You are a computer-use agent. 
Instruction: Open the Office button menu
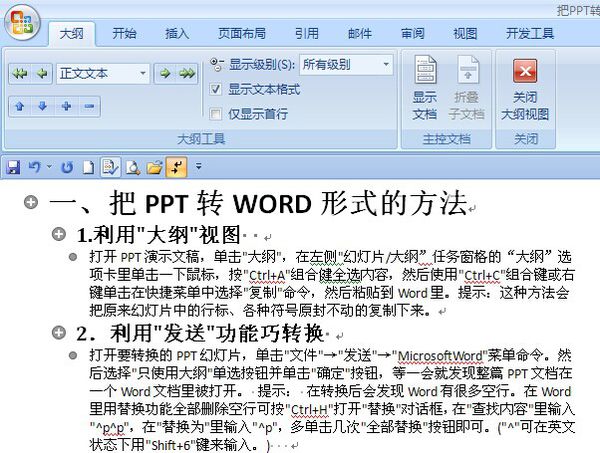(22, 23)
